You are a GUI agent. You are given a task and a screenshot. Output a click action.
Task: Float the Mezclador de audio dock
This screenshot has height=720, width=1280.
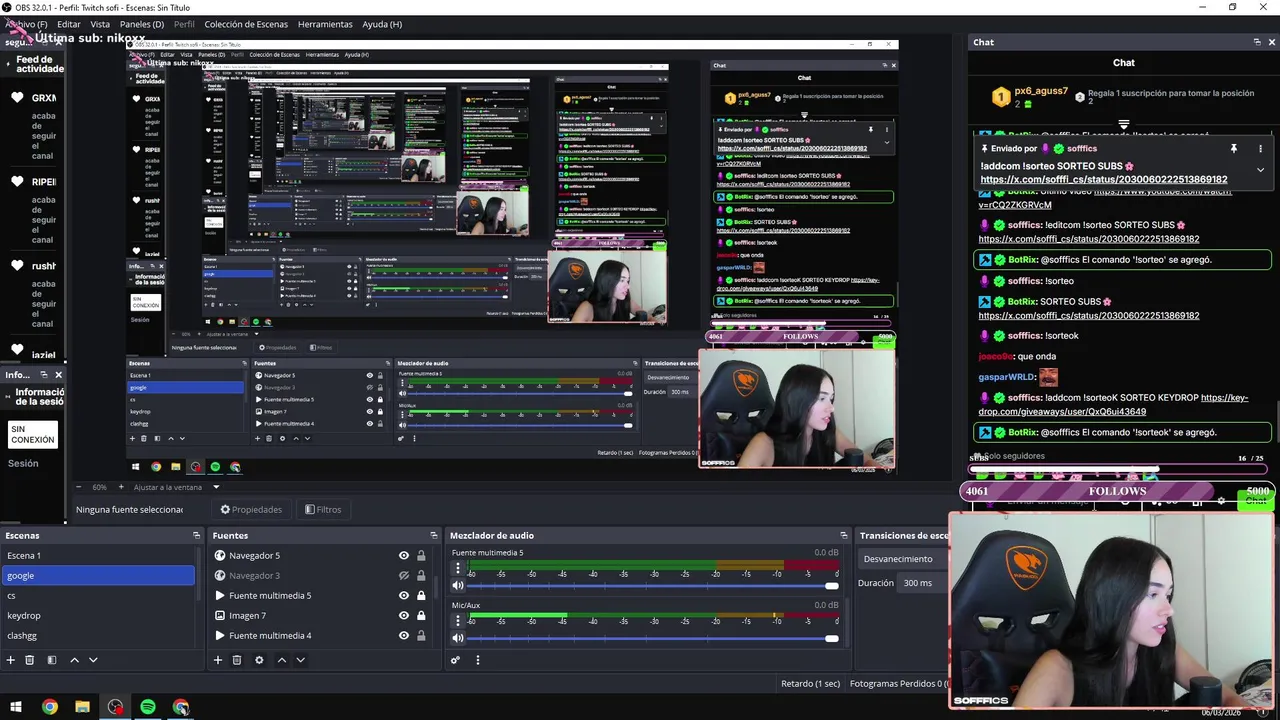(x=844, y=535)
